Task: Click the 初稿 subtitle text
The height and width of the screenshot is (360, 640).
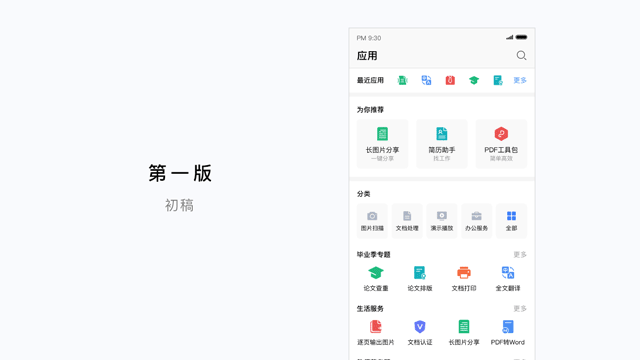Action: tap(179, 205)
